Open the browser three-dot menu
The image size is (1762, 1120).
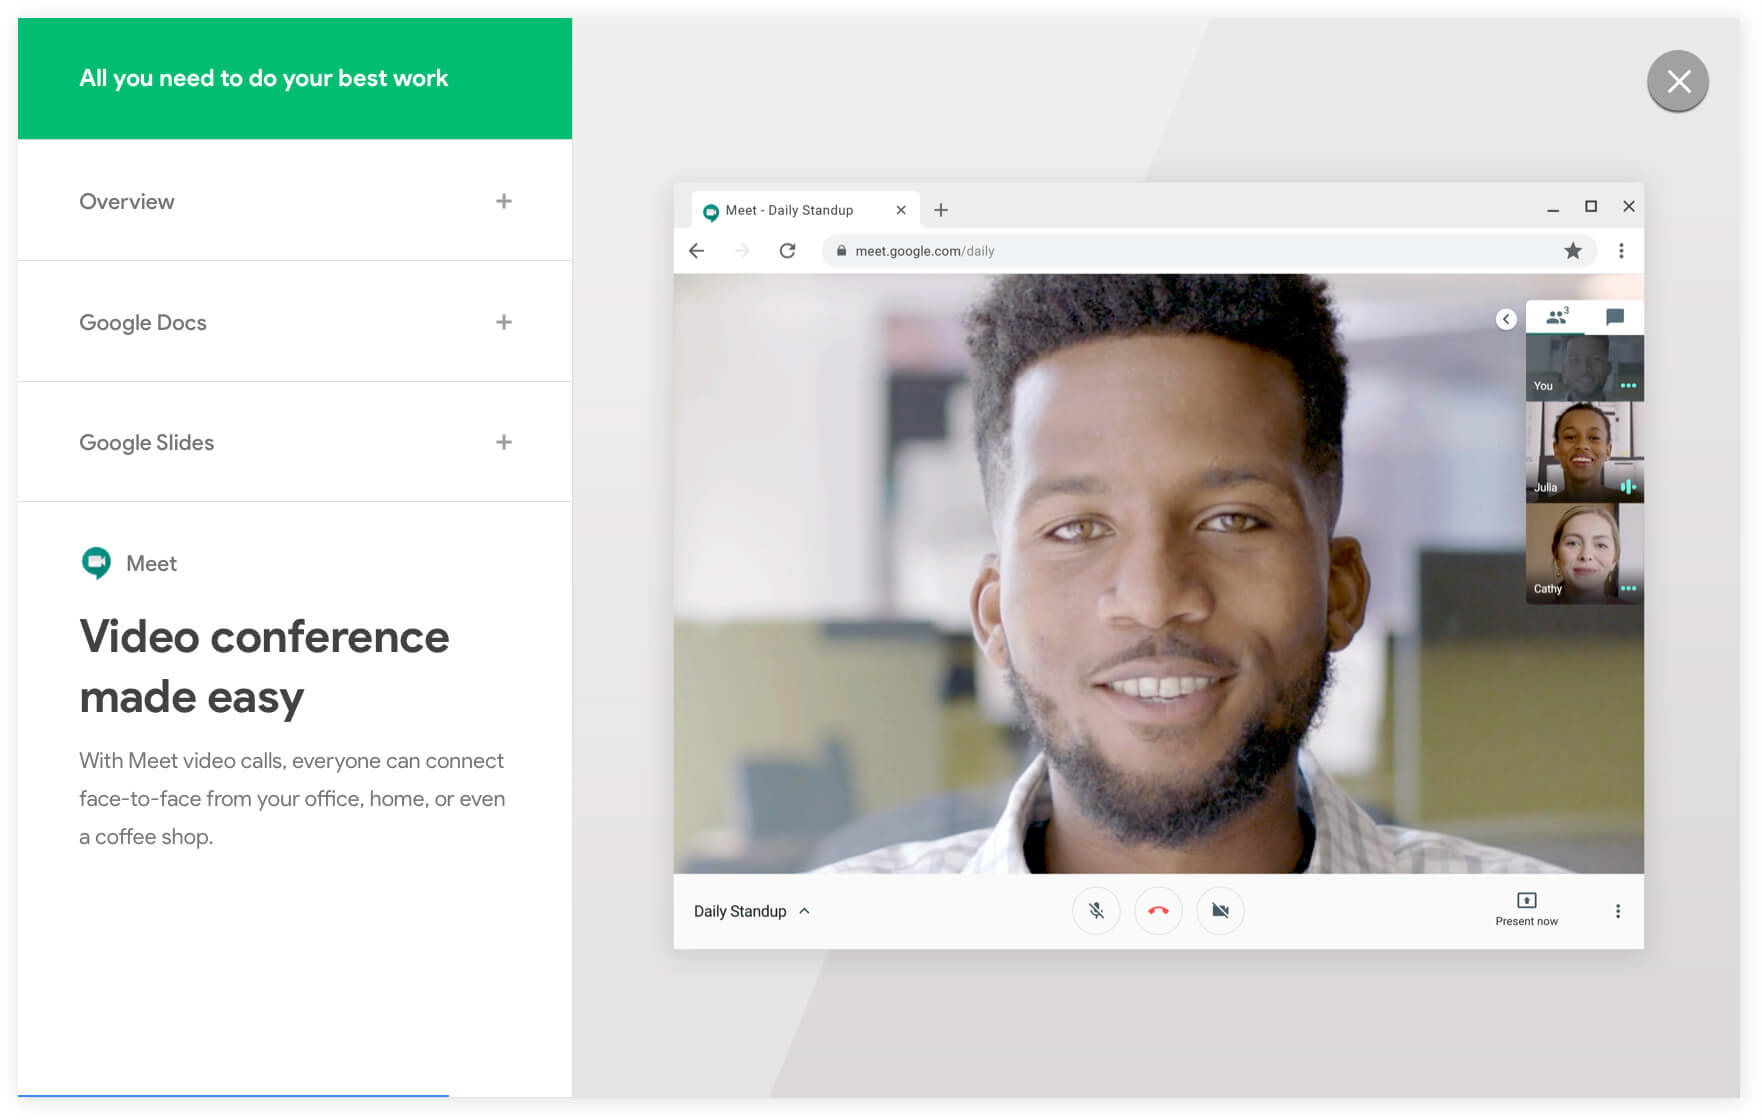[1621, 251]
